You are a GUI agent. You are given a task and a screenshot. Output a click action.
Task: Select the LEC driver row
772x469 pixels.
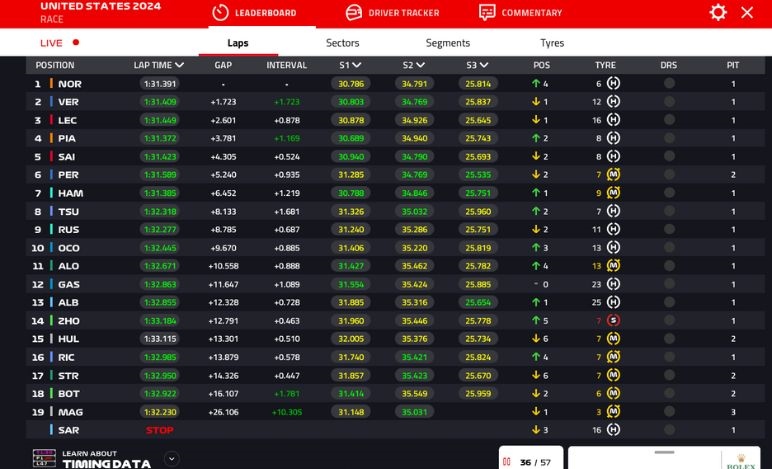click(68, 120)
